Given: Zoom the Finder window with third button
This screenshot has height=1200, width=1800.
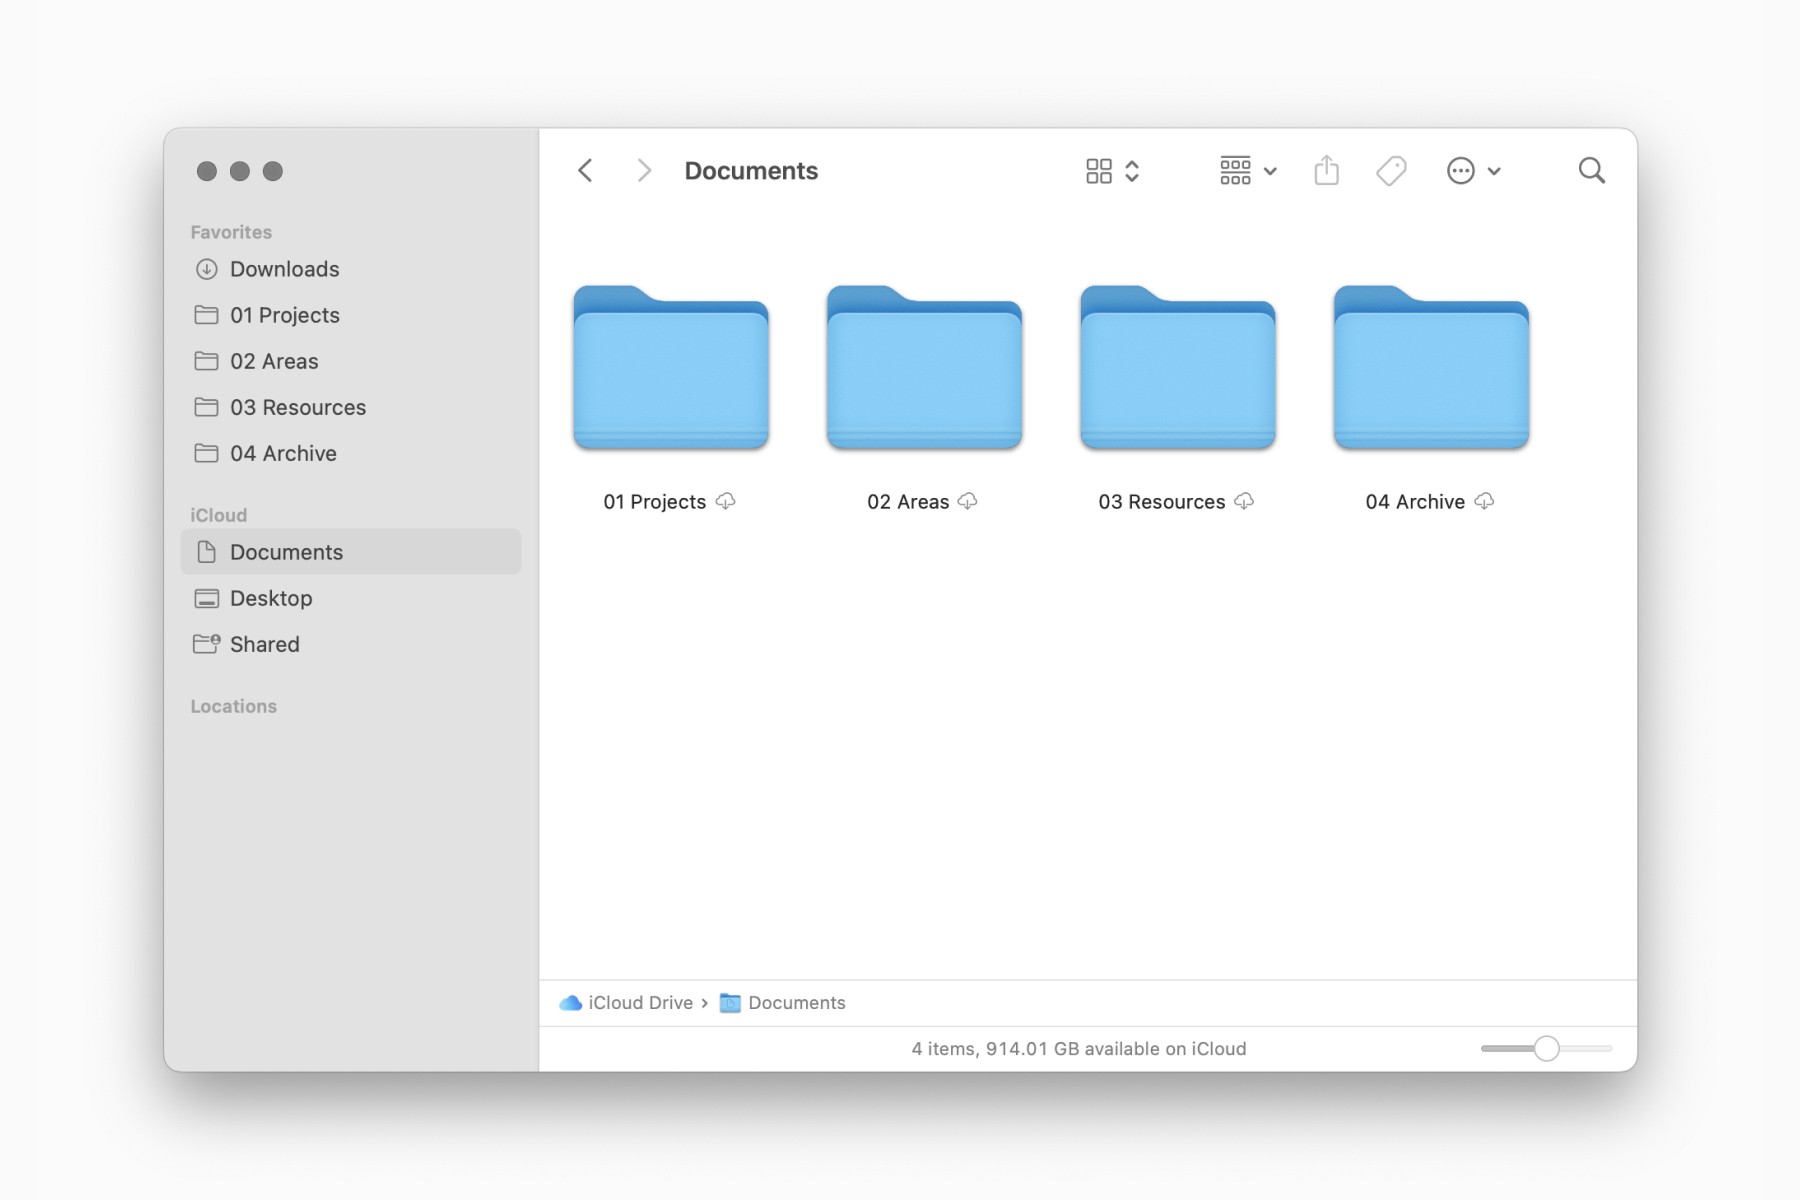Looking at the screenshot, I should [273, 171].
